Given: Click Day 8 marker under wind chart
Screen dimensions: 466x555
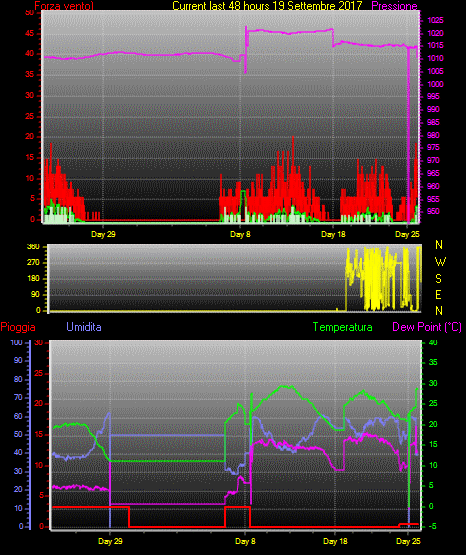Looking at the screenshot, I should (x=240, y=234).
